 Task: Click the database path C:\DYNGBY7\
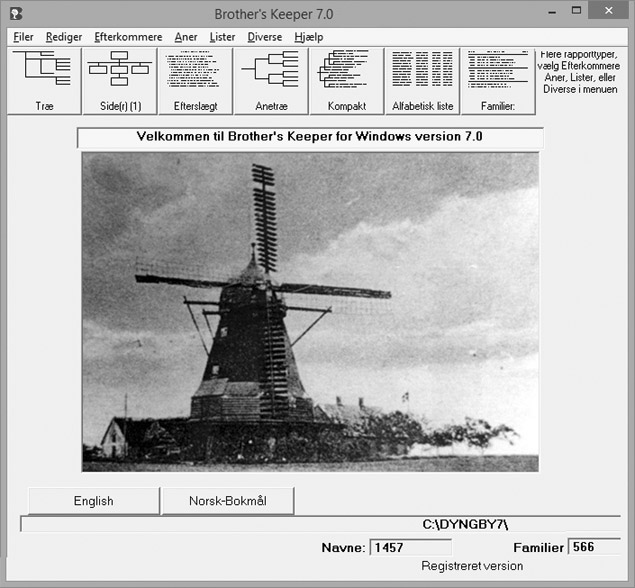tap(465, 524)
